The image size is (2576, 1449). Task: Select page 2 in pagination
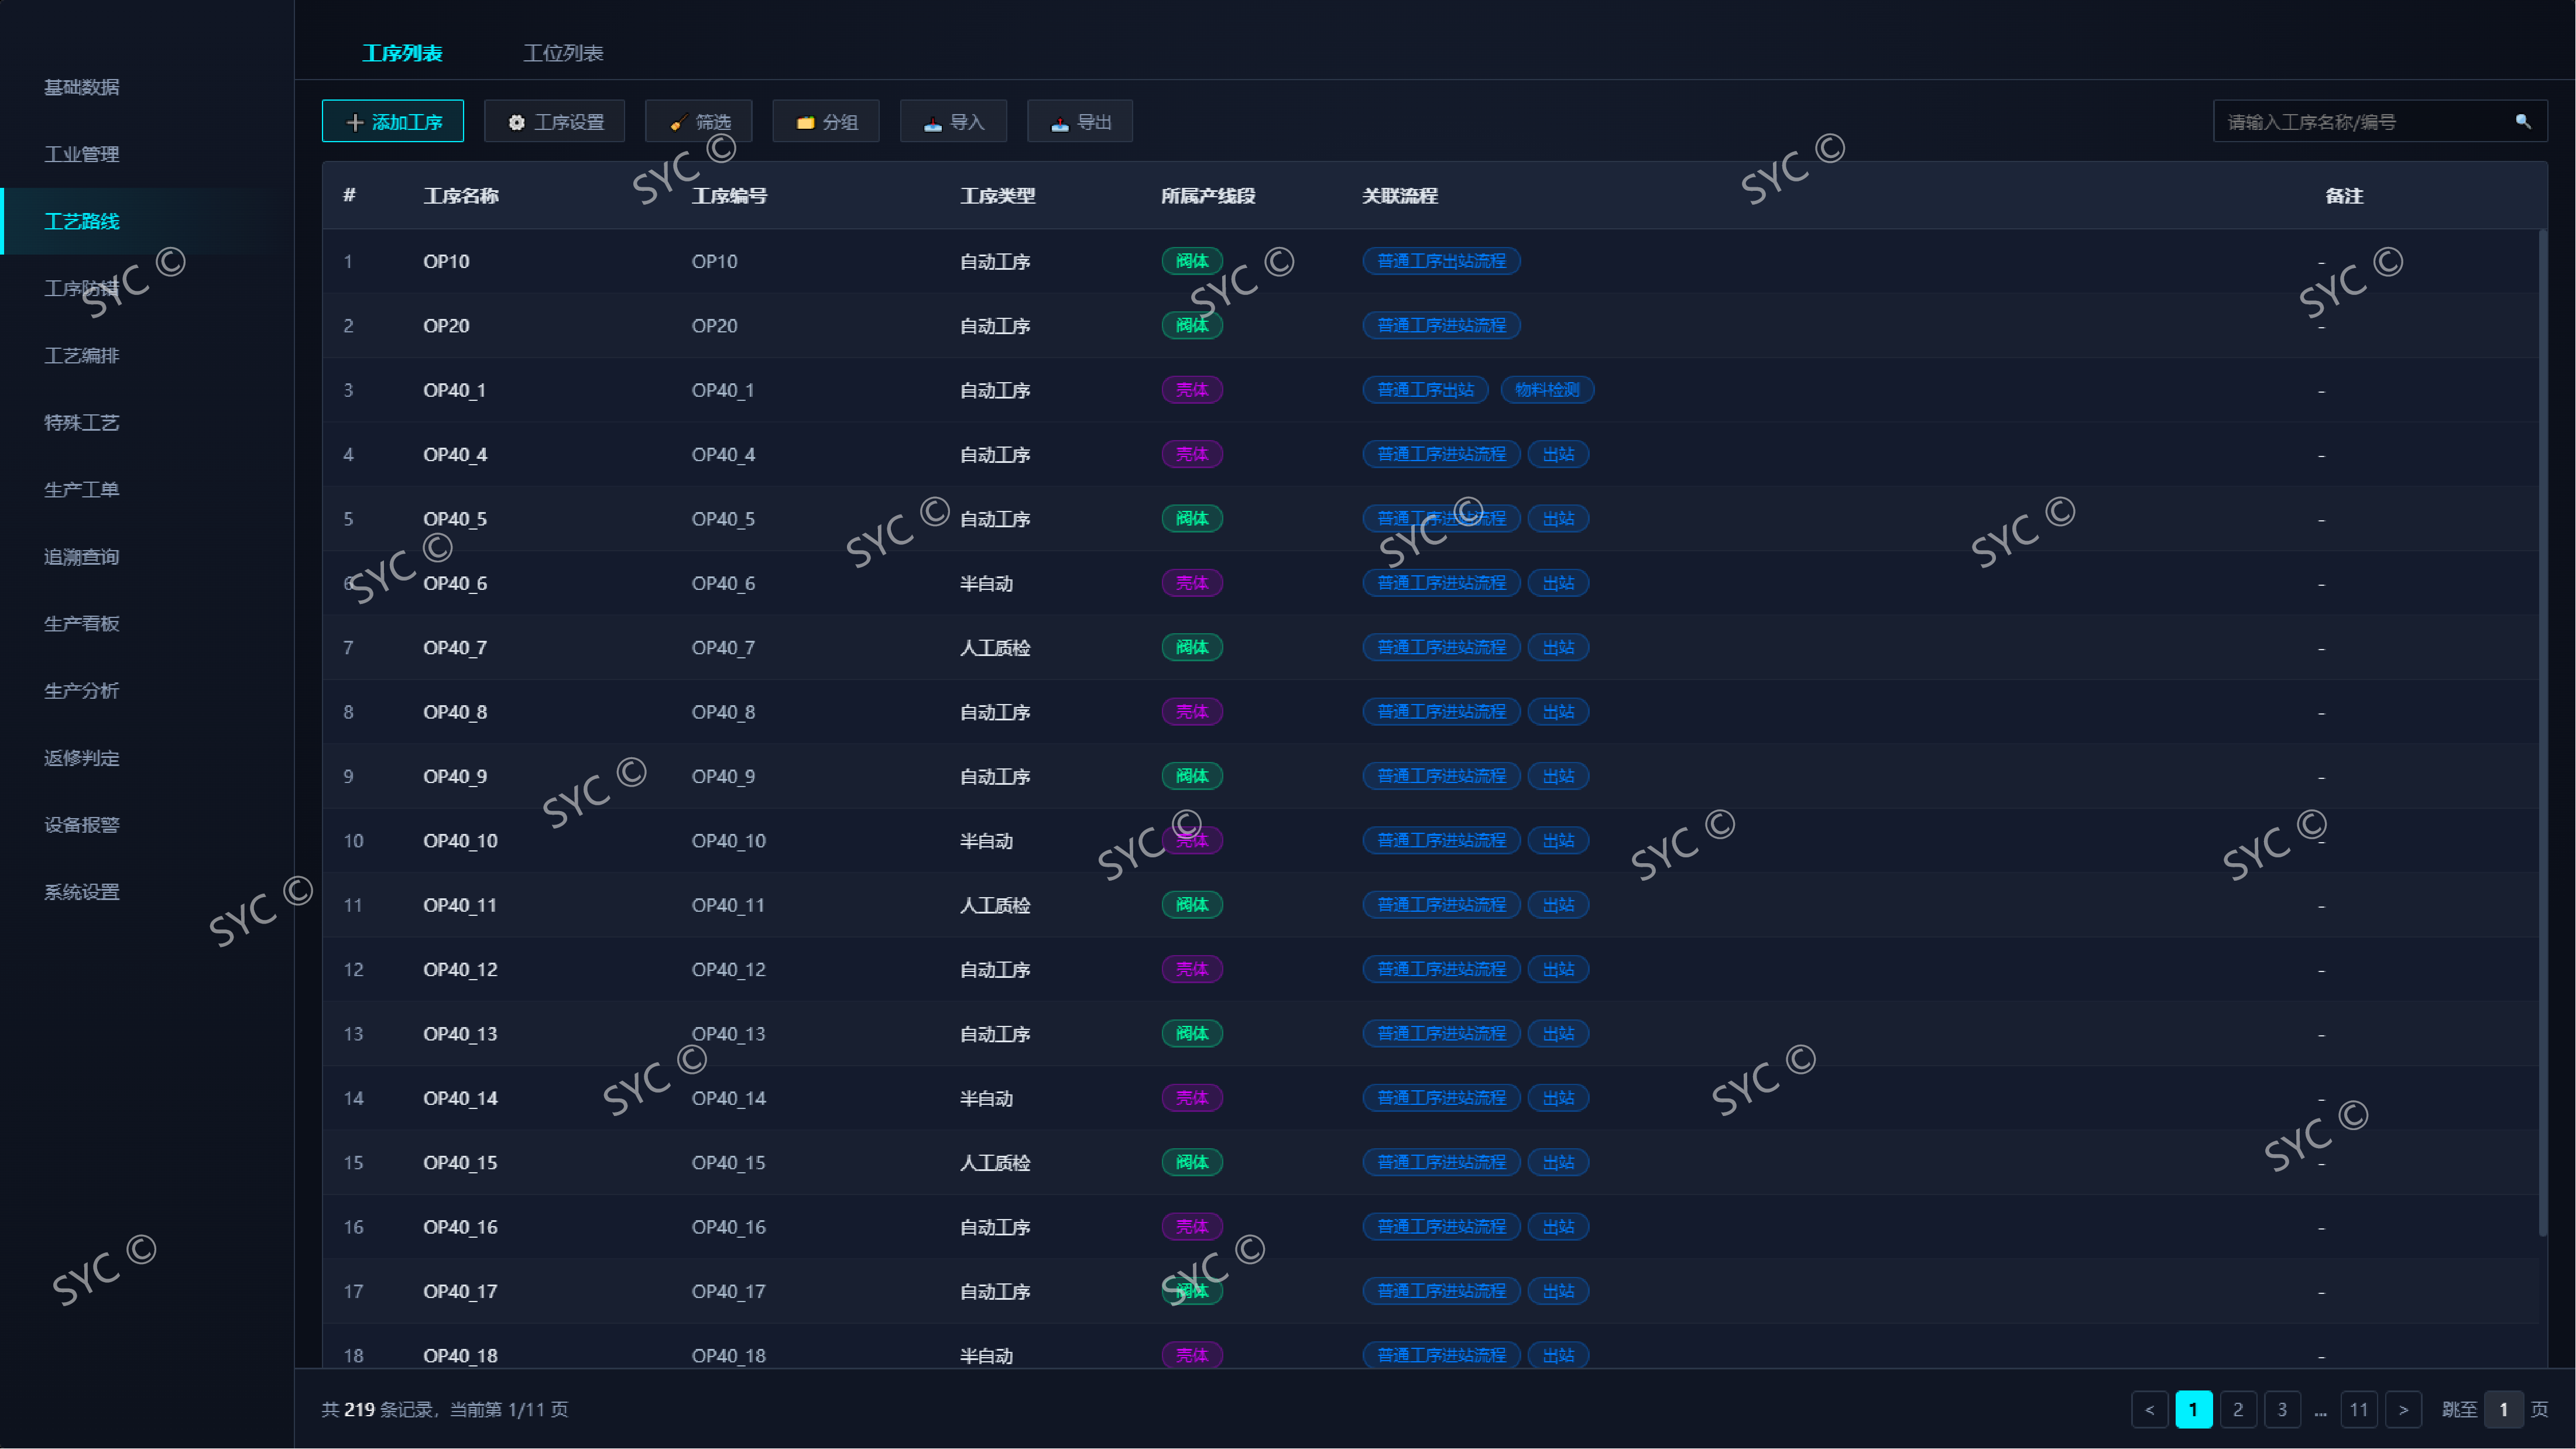click(x=2238, y=1409)
